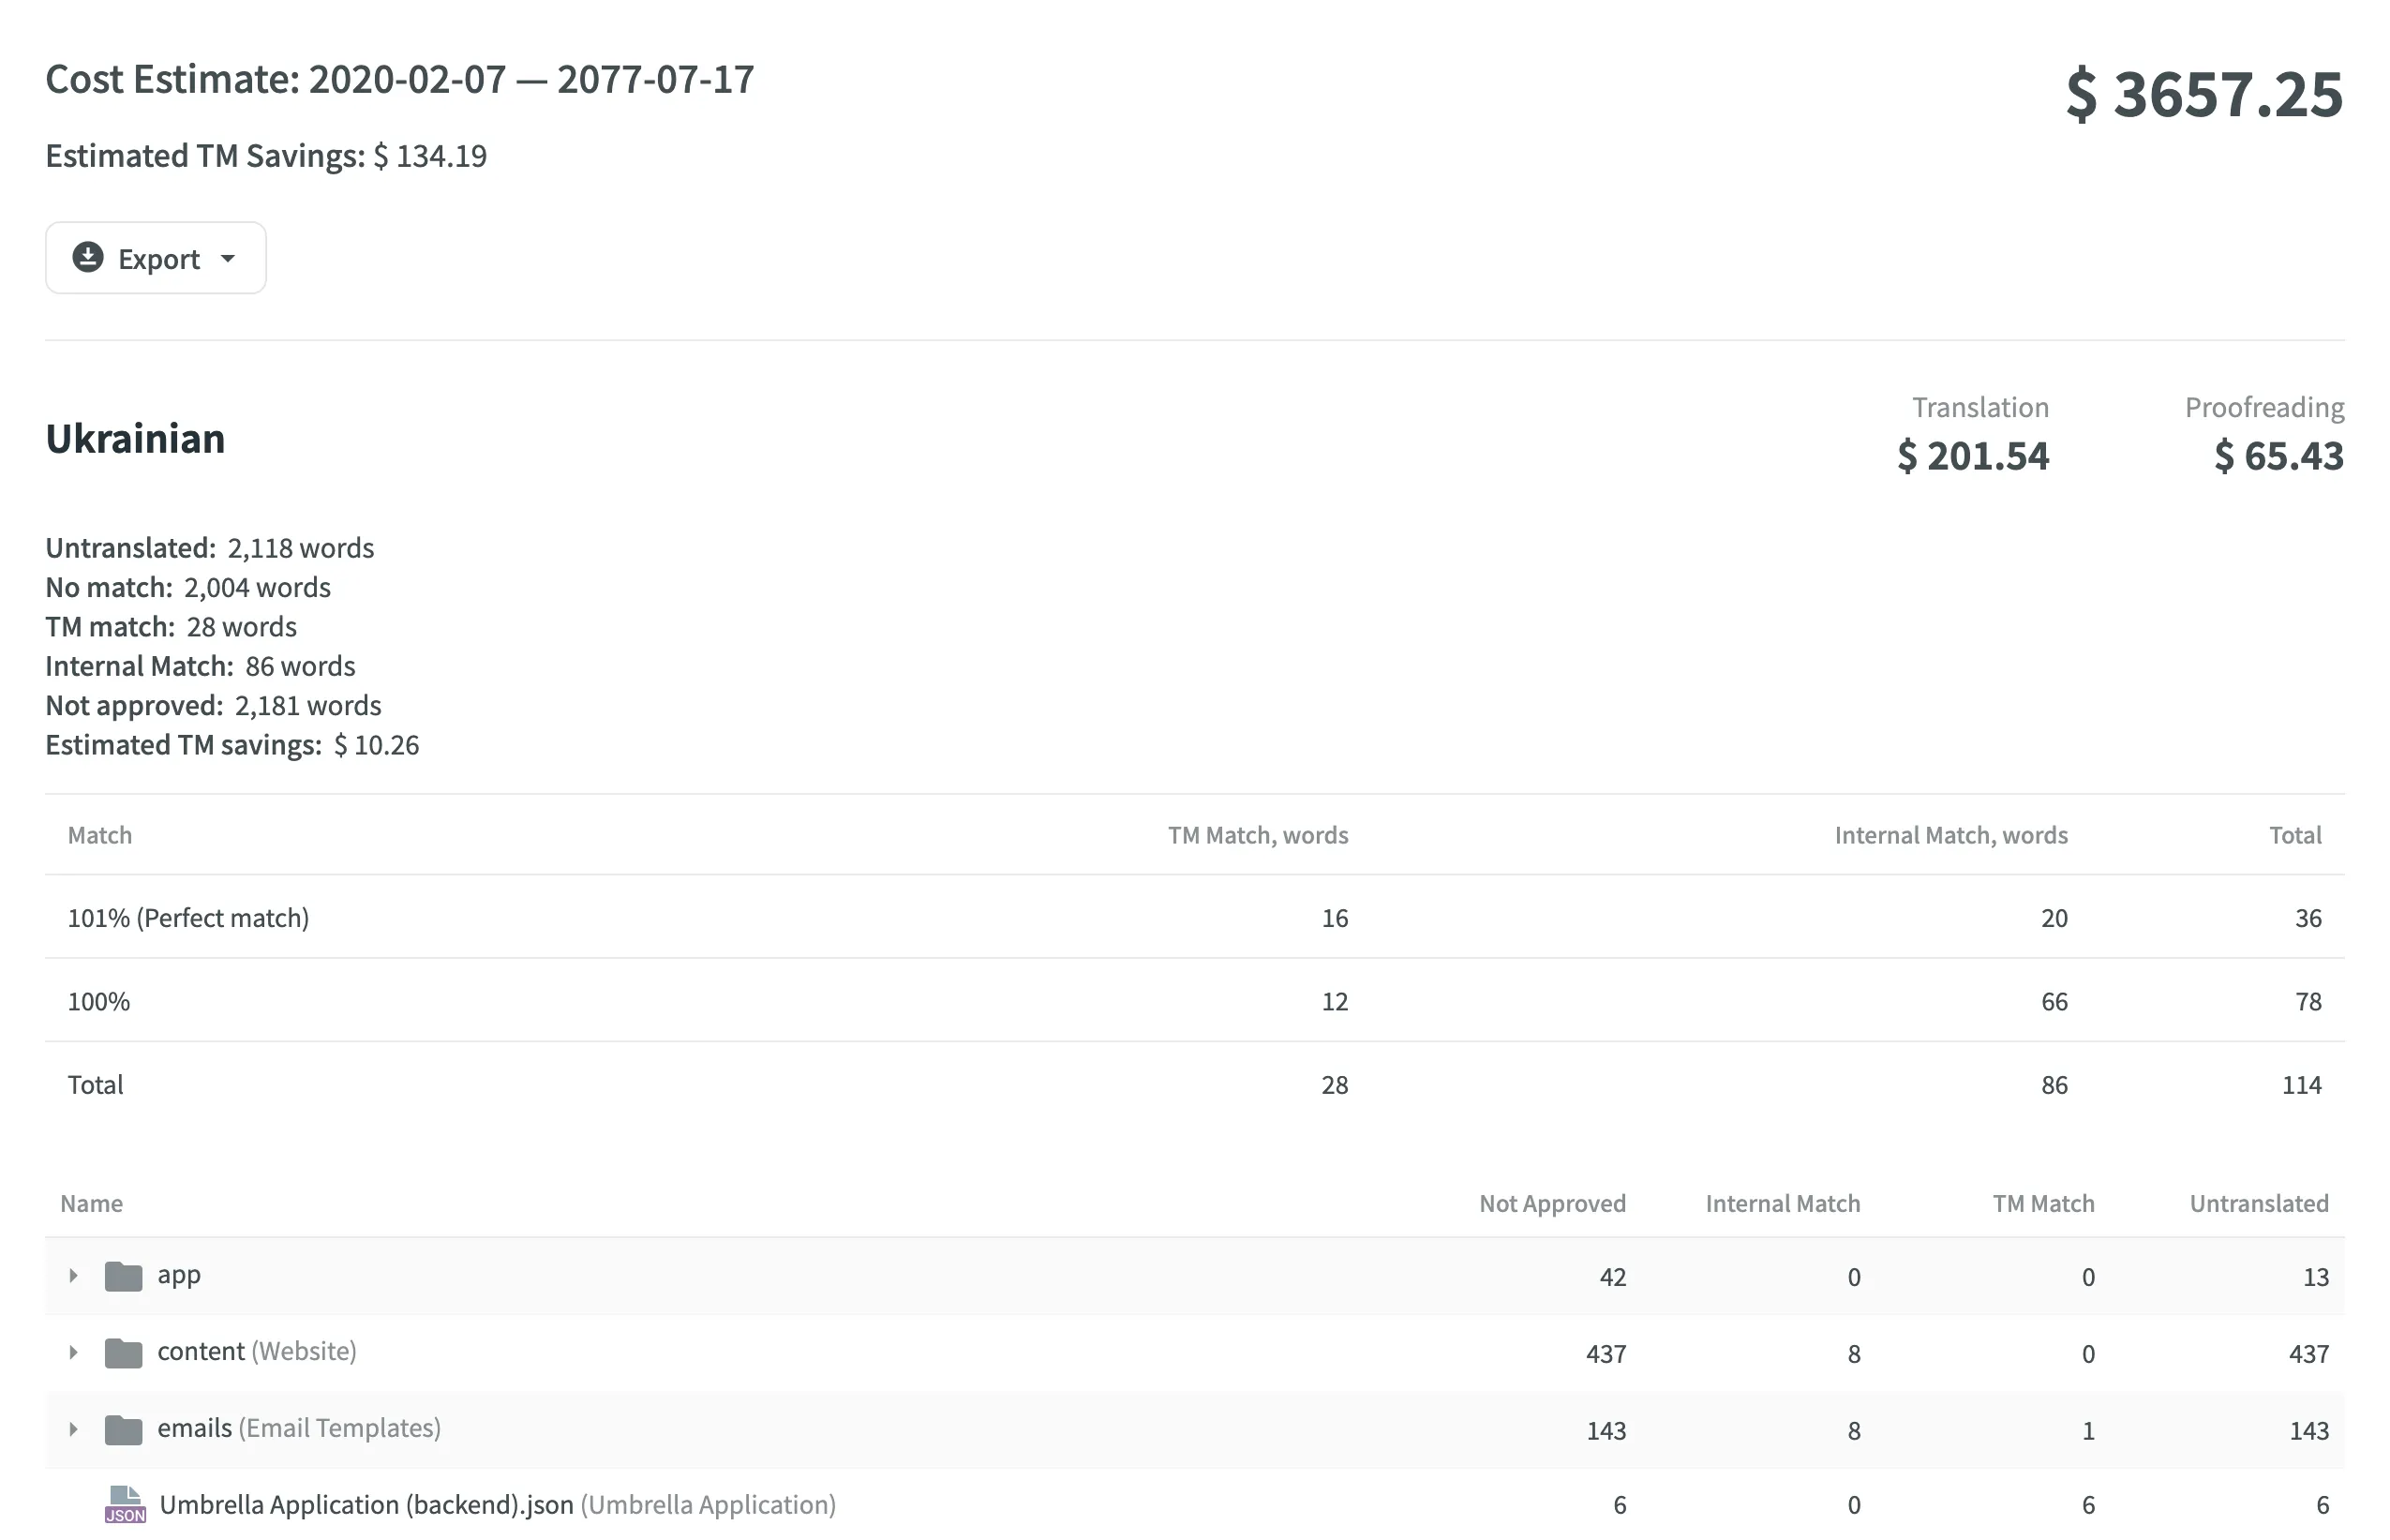Select the content (Website) row name
This screenshot has height=1540, width=2390.
(257, 1352)
